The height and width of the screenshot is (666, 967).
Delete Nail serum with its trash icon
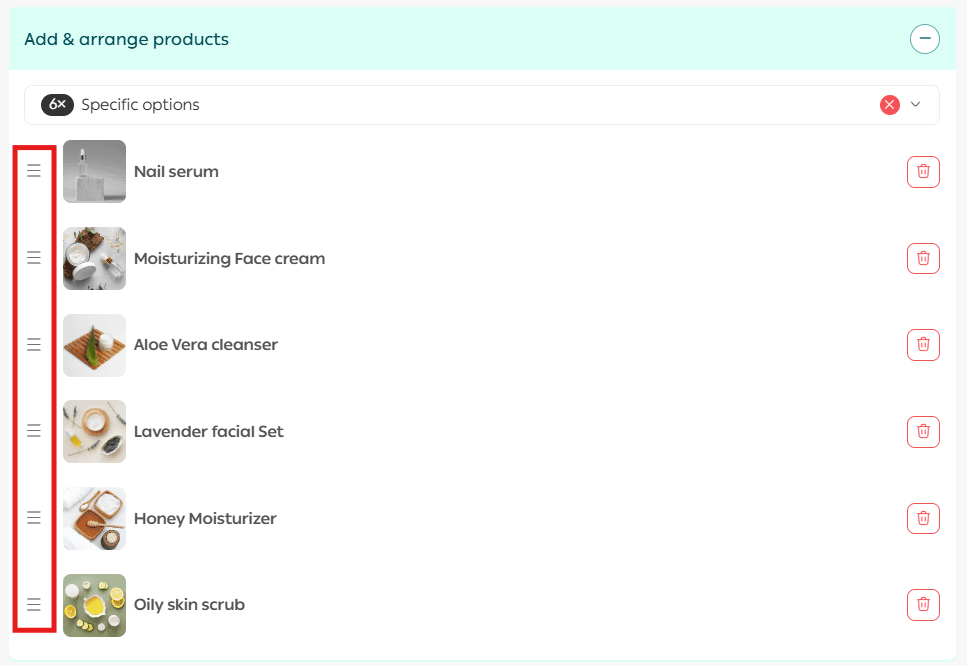(923, 172)
